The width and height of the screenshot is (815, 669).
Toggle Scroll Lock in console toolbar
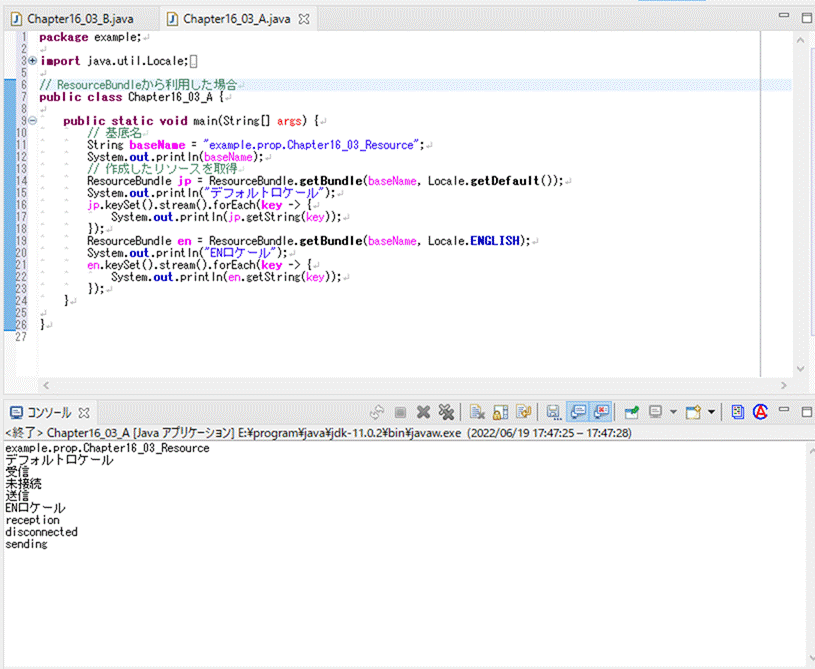(501, 412)
